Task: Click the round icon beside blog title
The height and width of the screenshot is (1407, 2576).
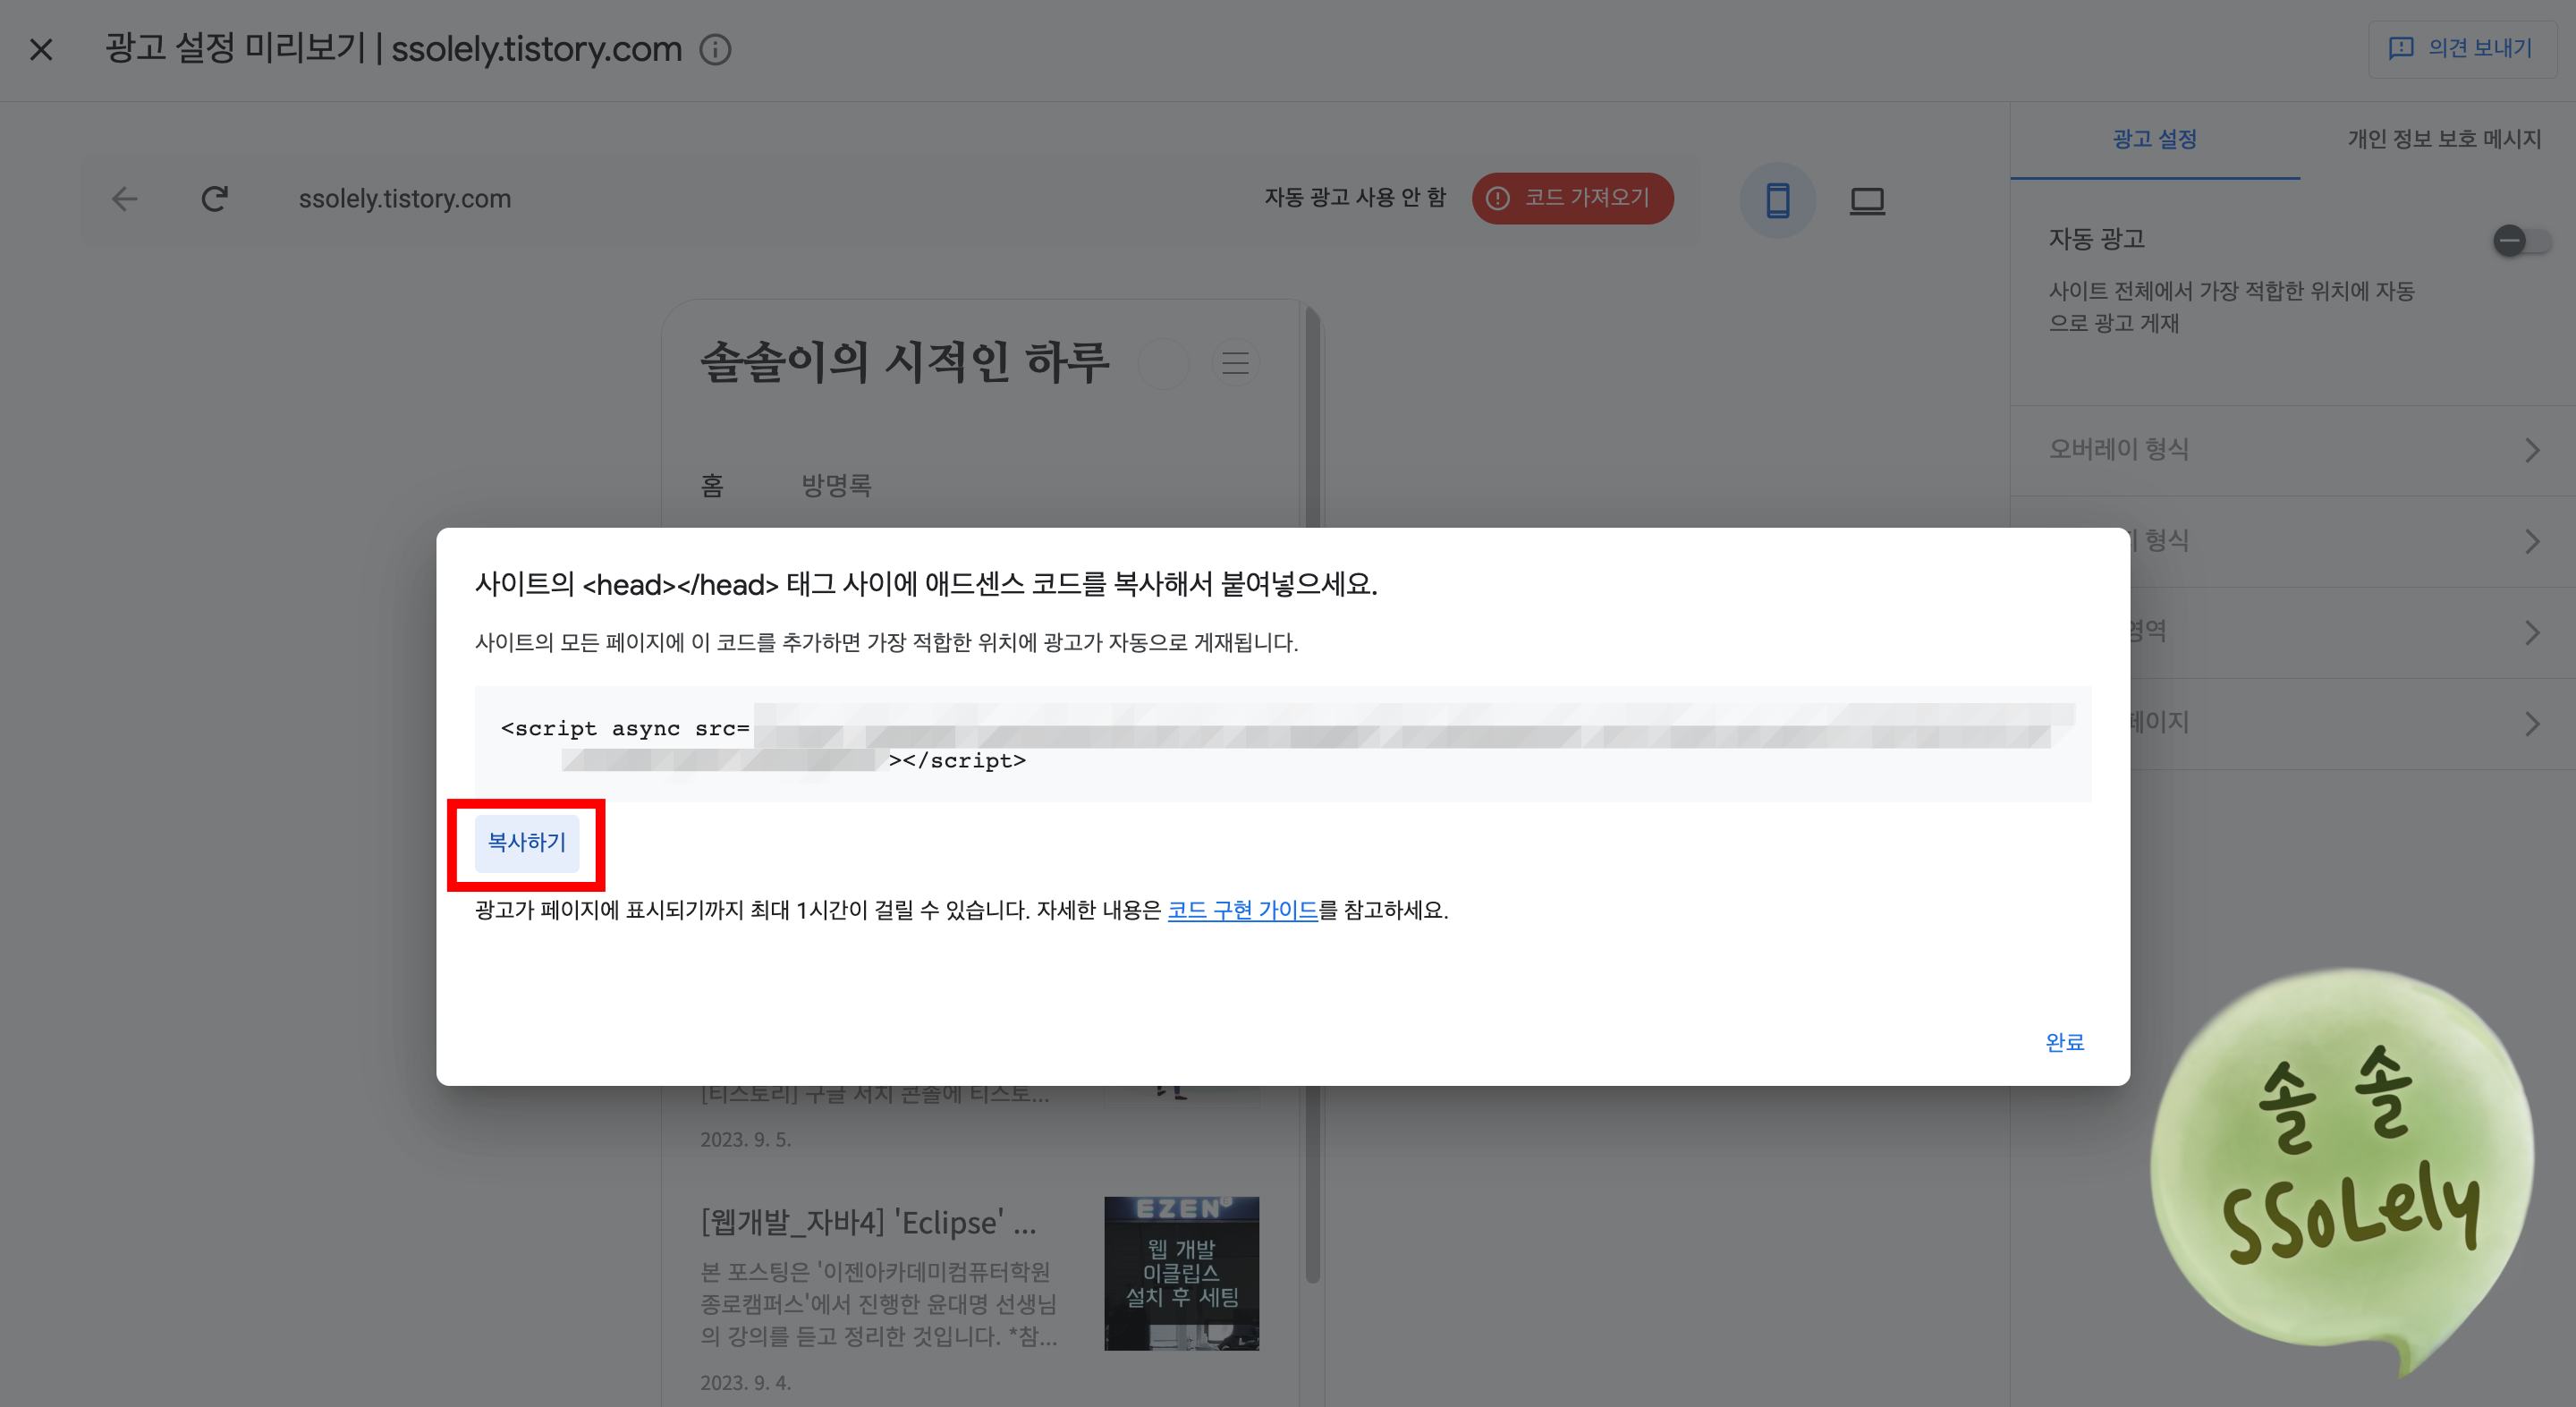Action: [1164, 363]
